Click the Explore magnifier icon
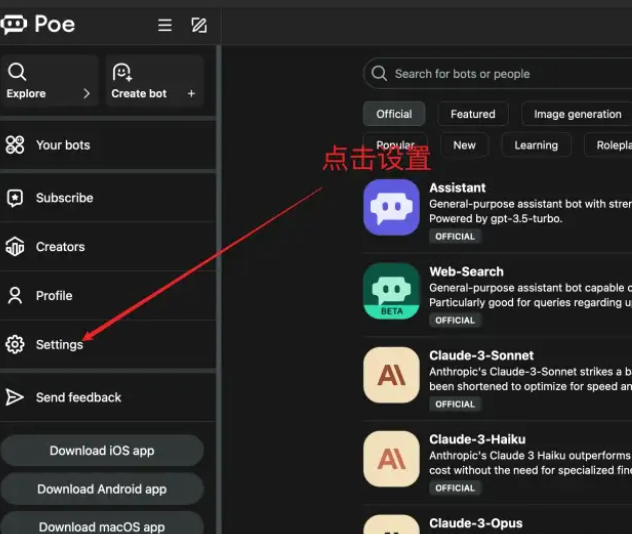632x534 pixels. click(x=17, y=72)
